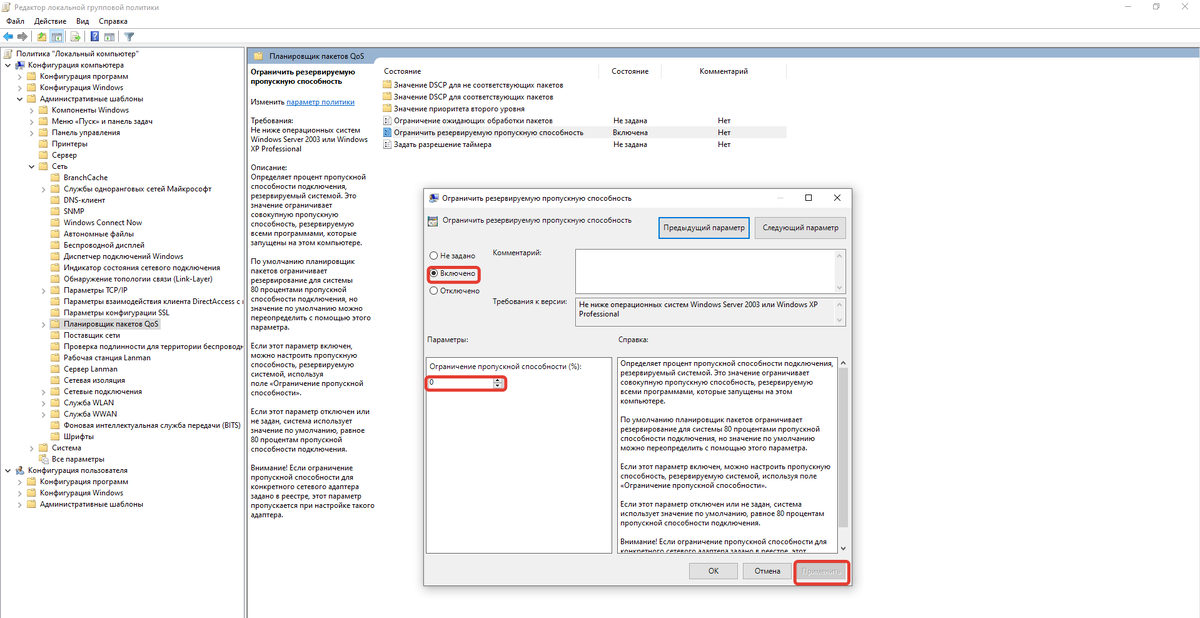Expand Панель управления node
The image size is (1200, 618).
[31, 132]
